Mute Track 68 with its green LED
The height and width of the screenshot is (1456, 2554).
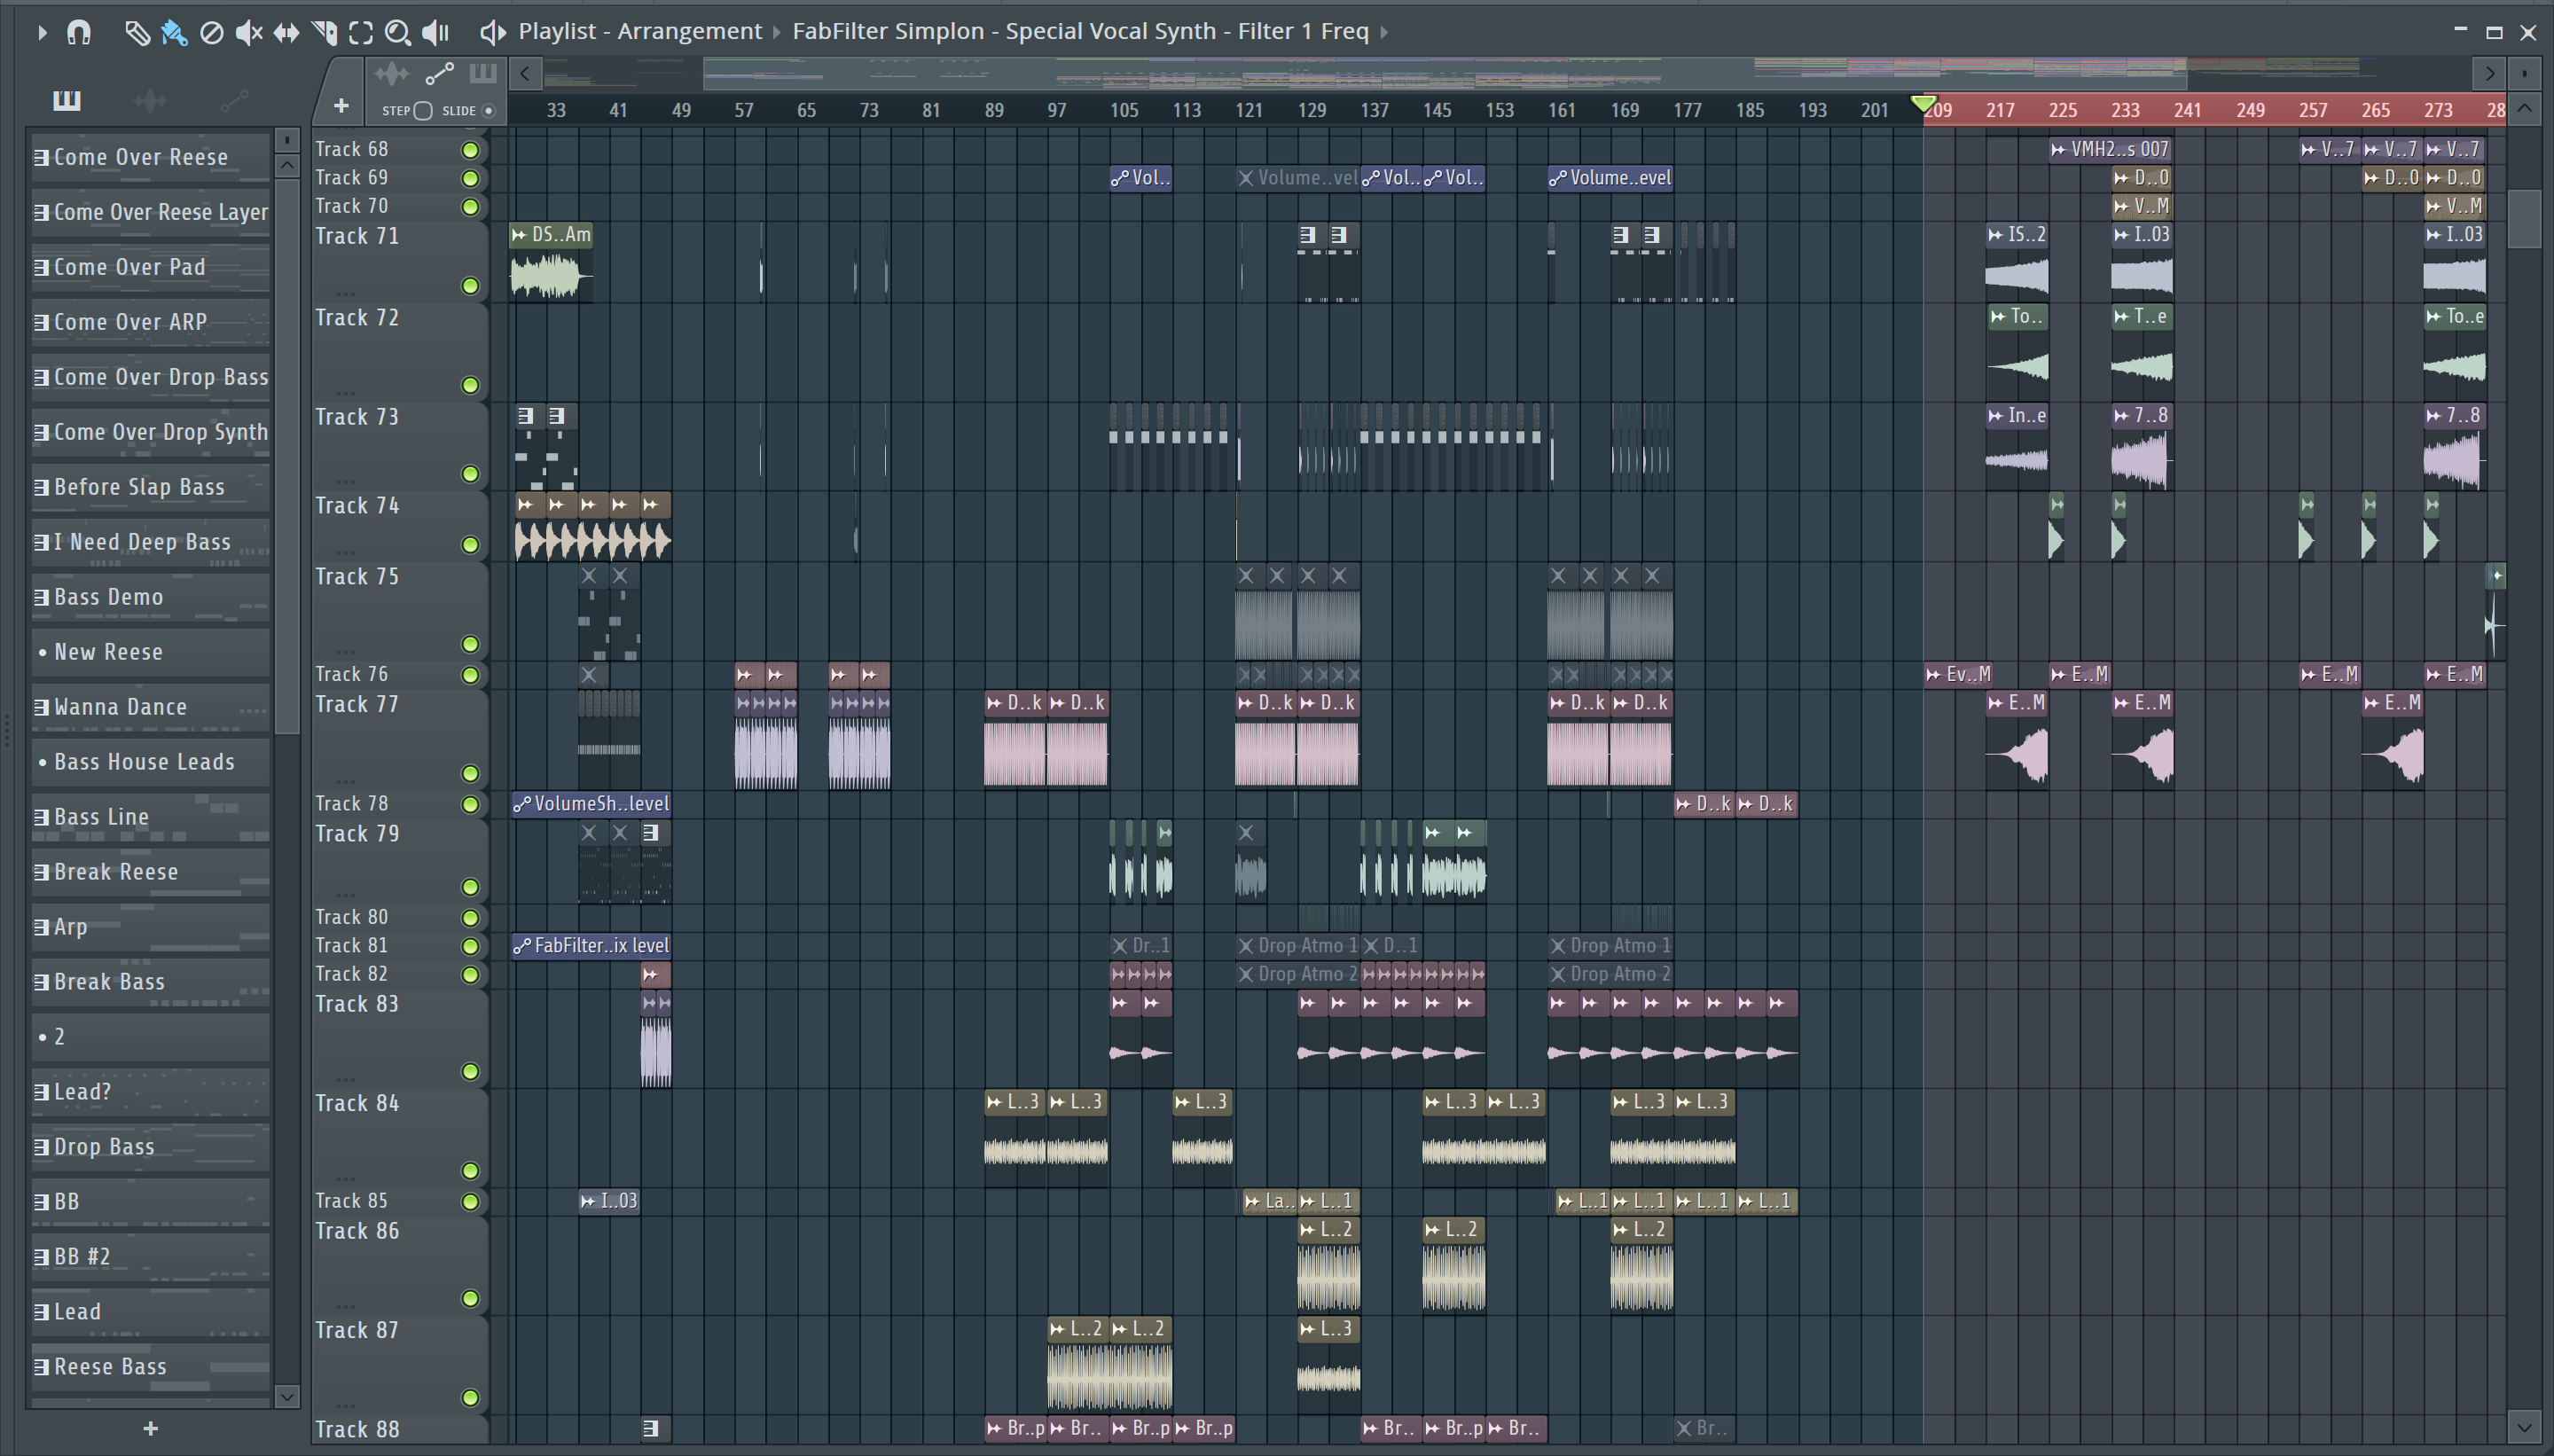(470, 150)
